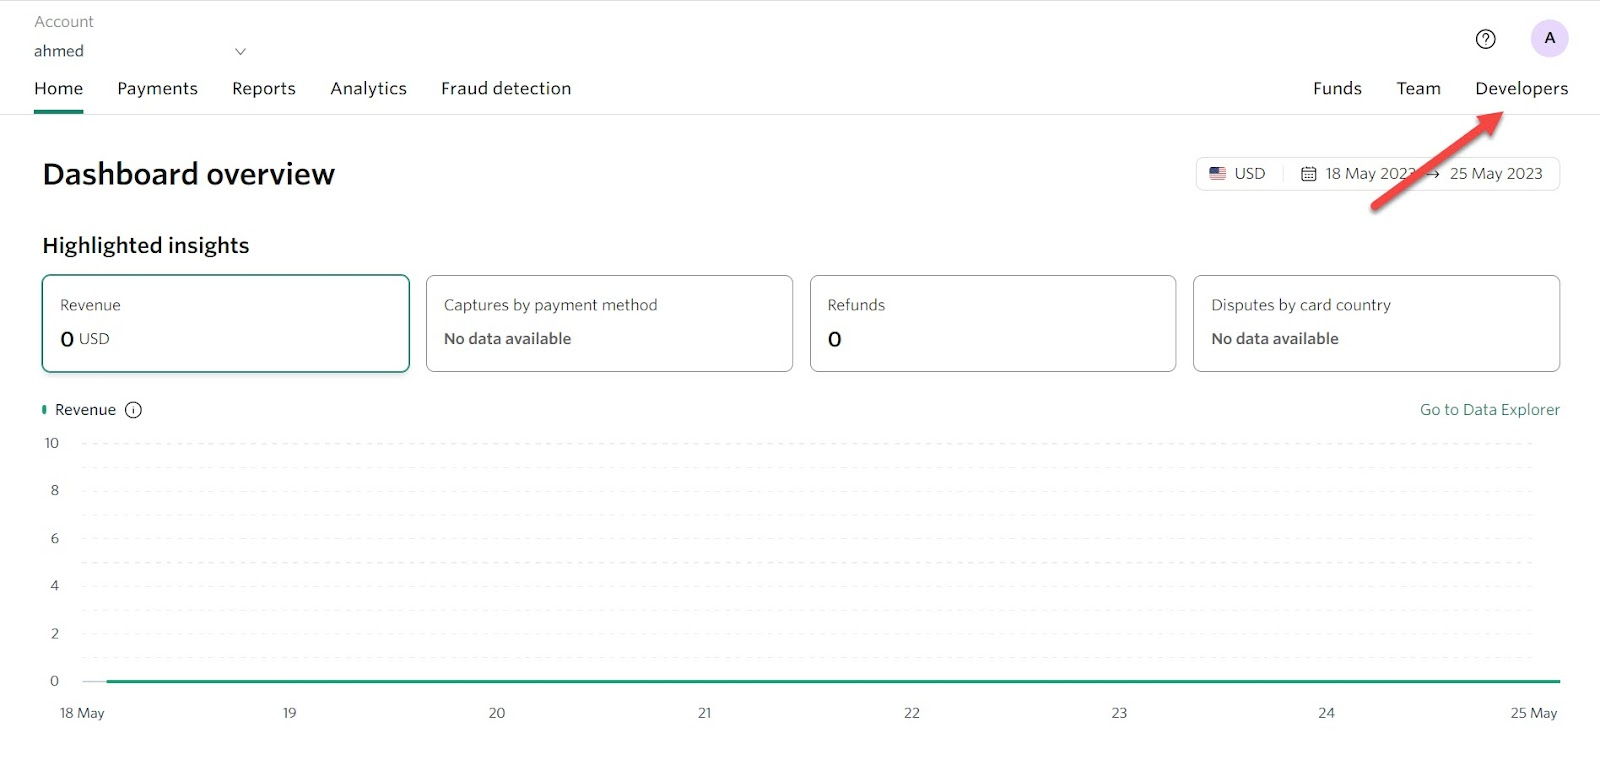Expand the ahmed account dropdown chevron

(240, 51)
